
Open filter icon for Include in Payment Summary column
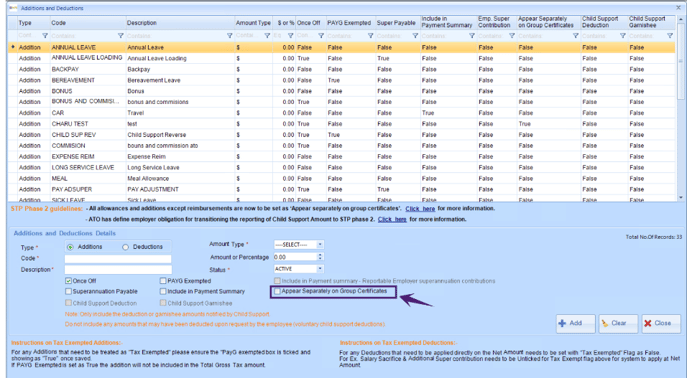[471, 35]
